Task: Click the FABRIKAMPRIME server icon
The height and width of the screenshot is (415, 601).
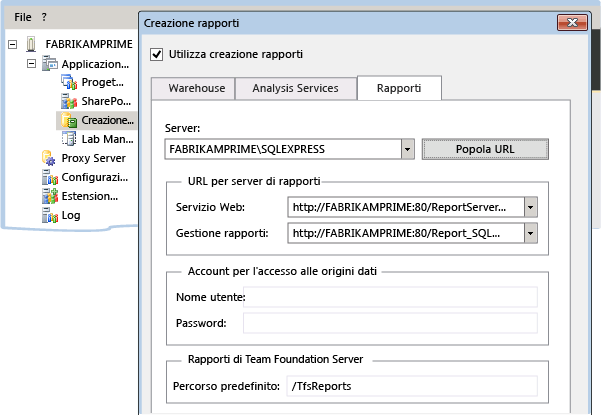Action: (31, 44)
